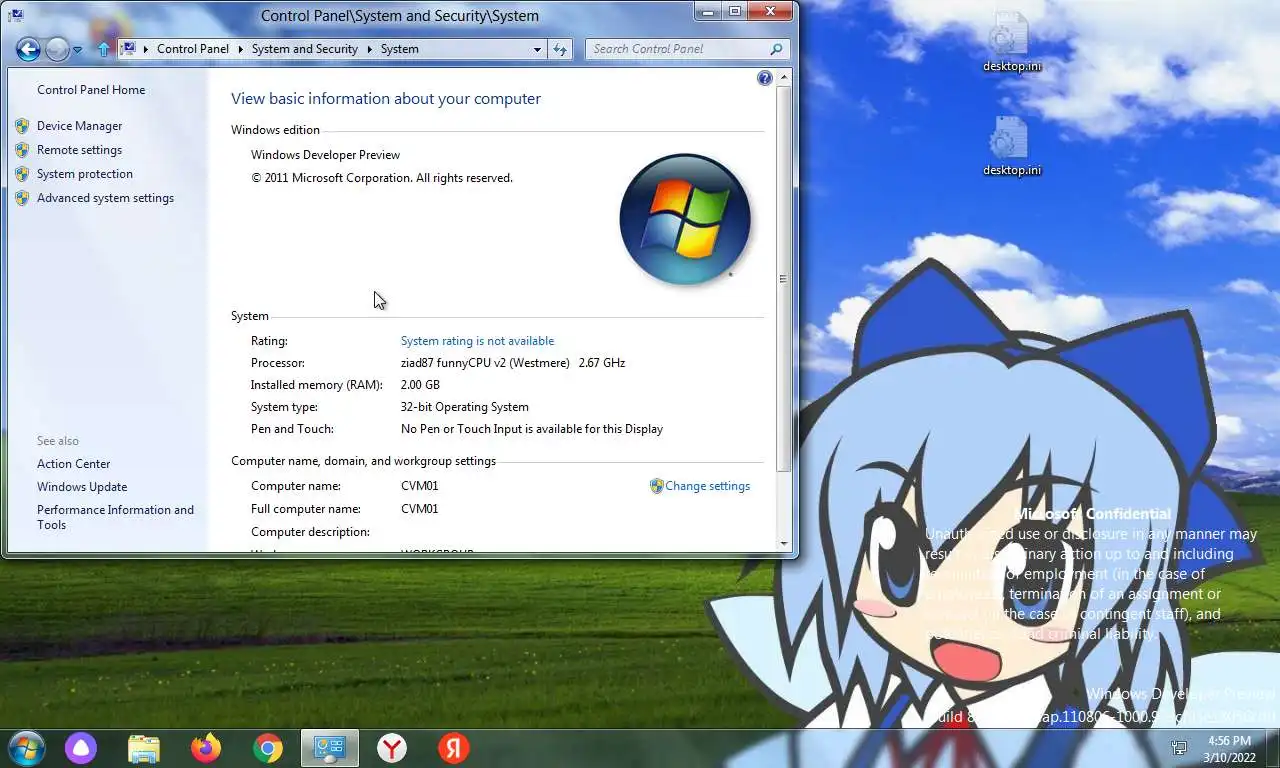
Task: Open Control Panel Home
Action: coord(91,90)
